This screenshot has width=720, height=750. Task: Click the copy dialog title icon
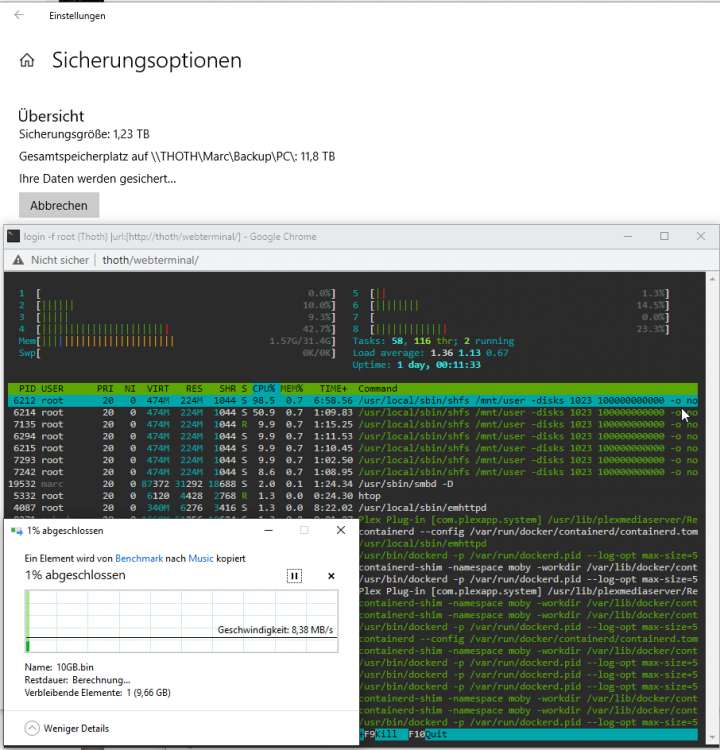(x=17, y=531)
